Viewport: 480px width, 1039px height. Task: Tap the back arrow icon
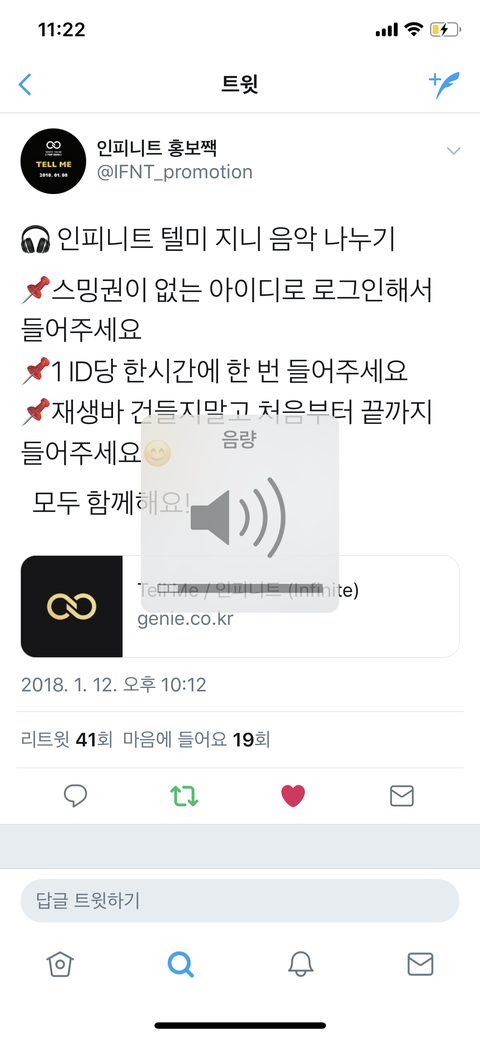point(25,84)
